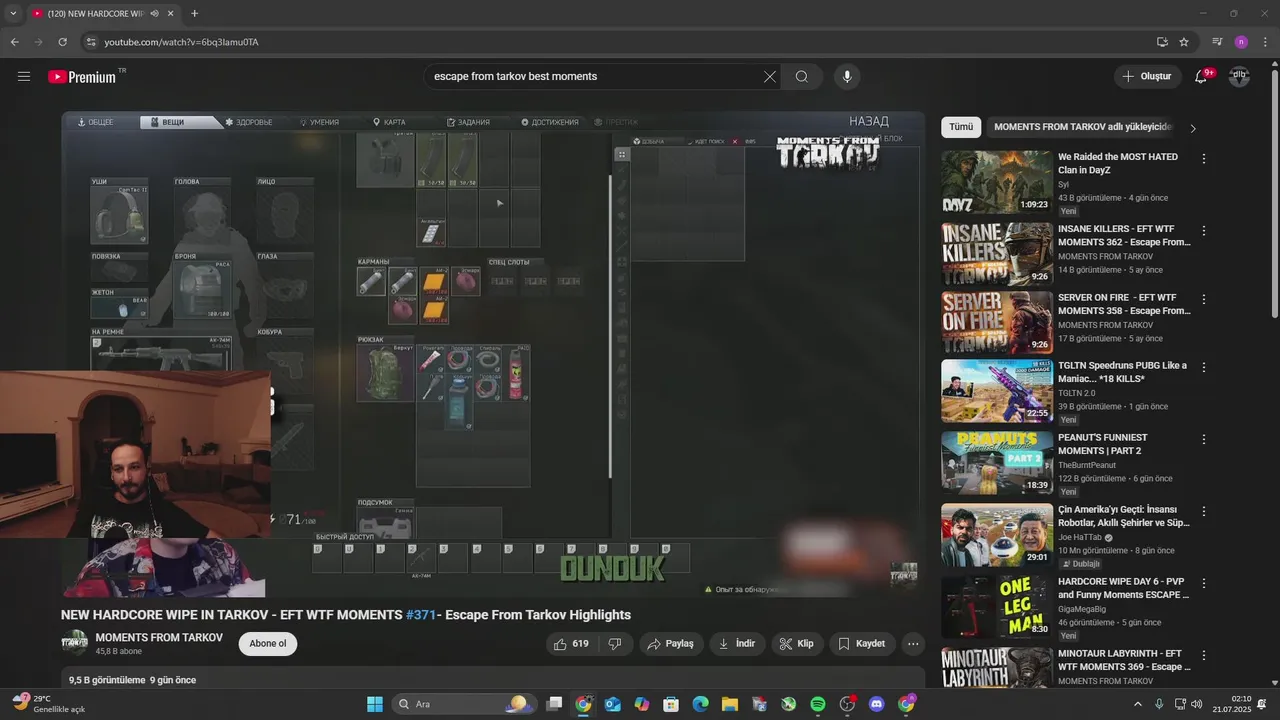Show next filter chips with arrow
The width and height of the screenshot is (1280, 720).
pos(1192,128)
